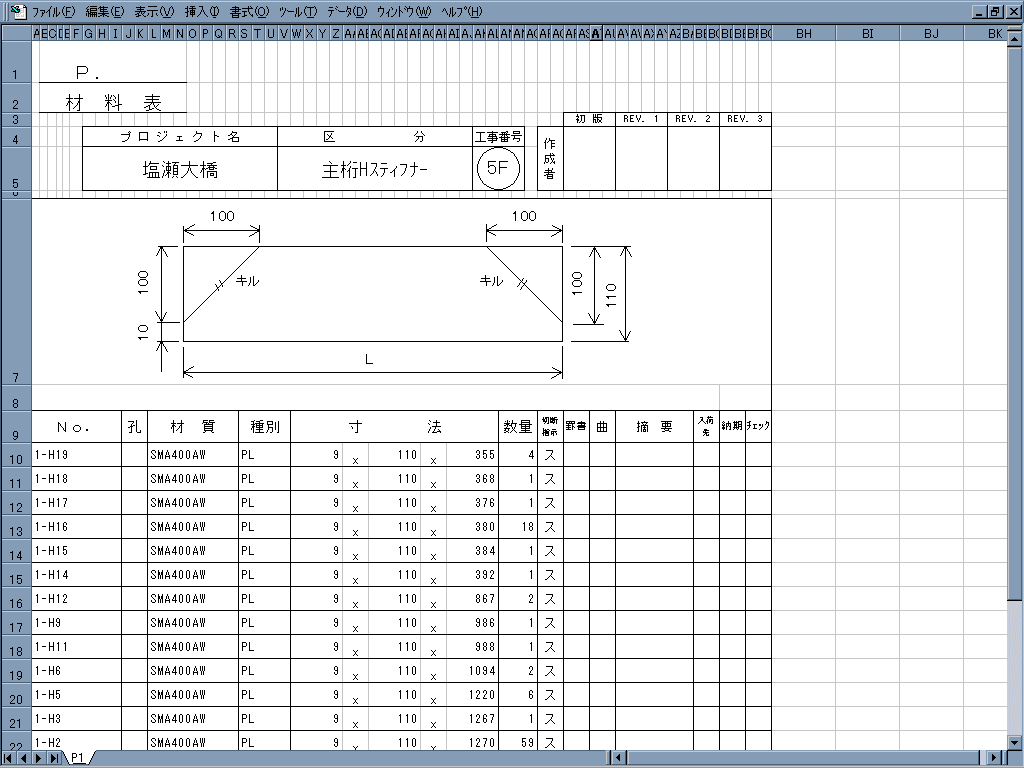
Task: Click the Excel workbook icon in menu bar
Action: point(17,12)
